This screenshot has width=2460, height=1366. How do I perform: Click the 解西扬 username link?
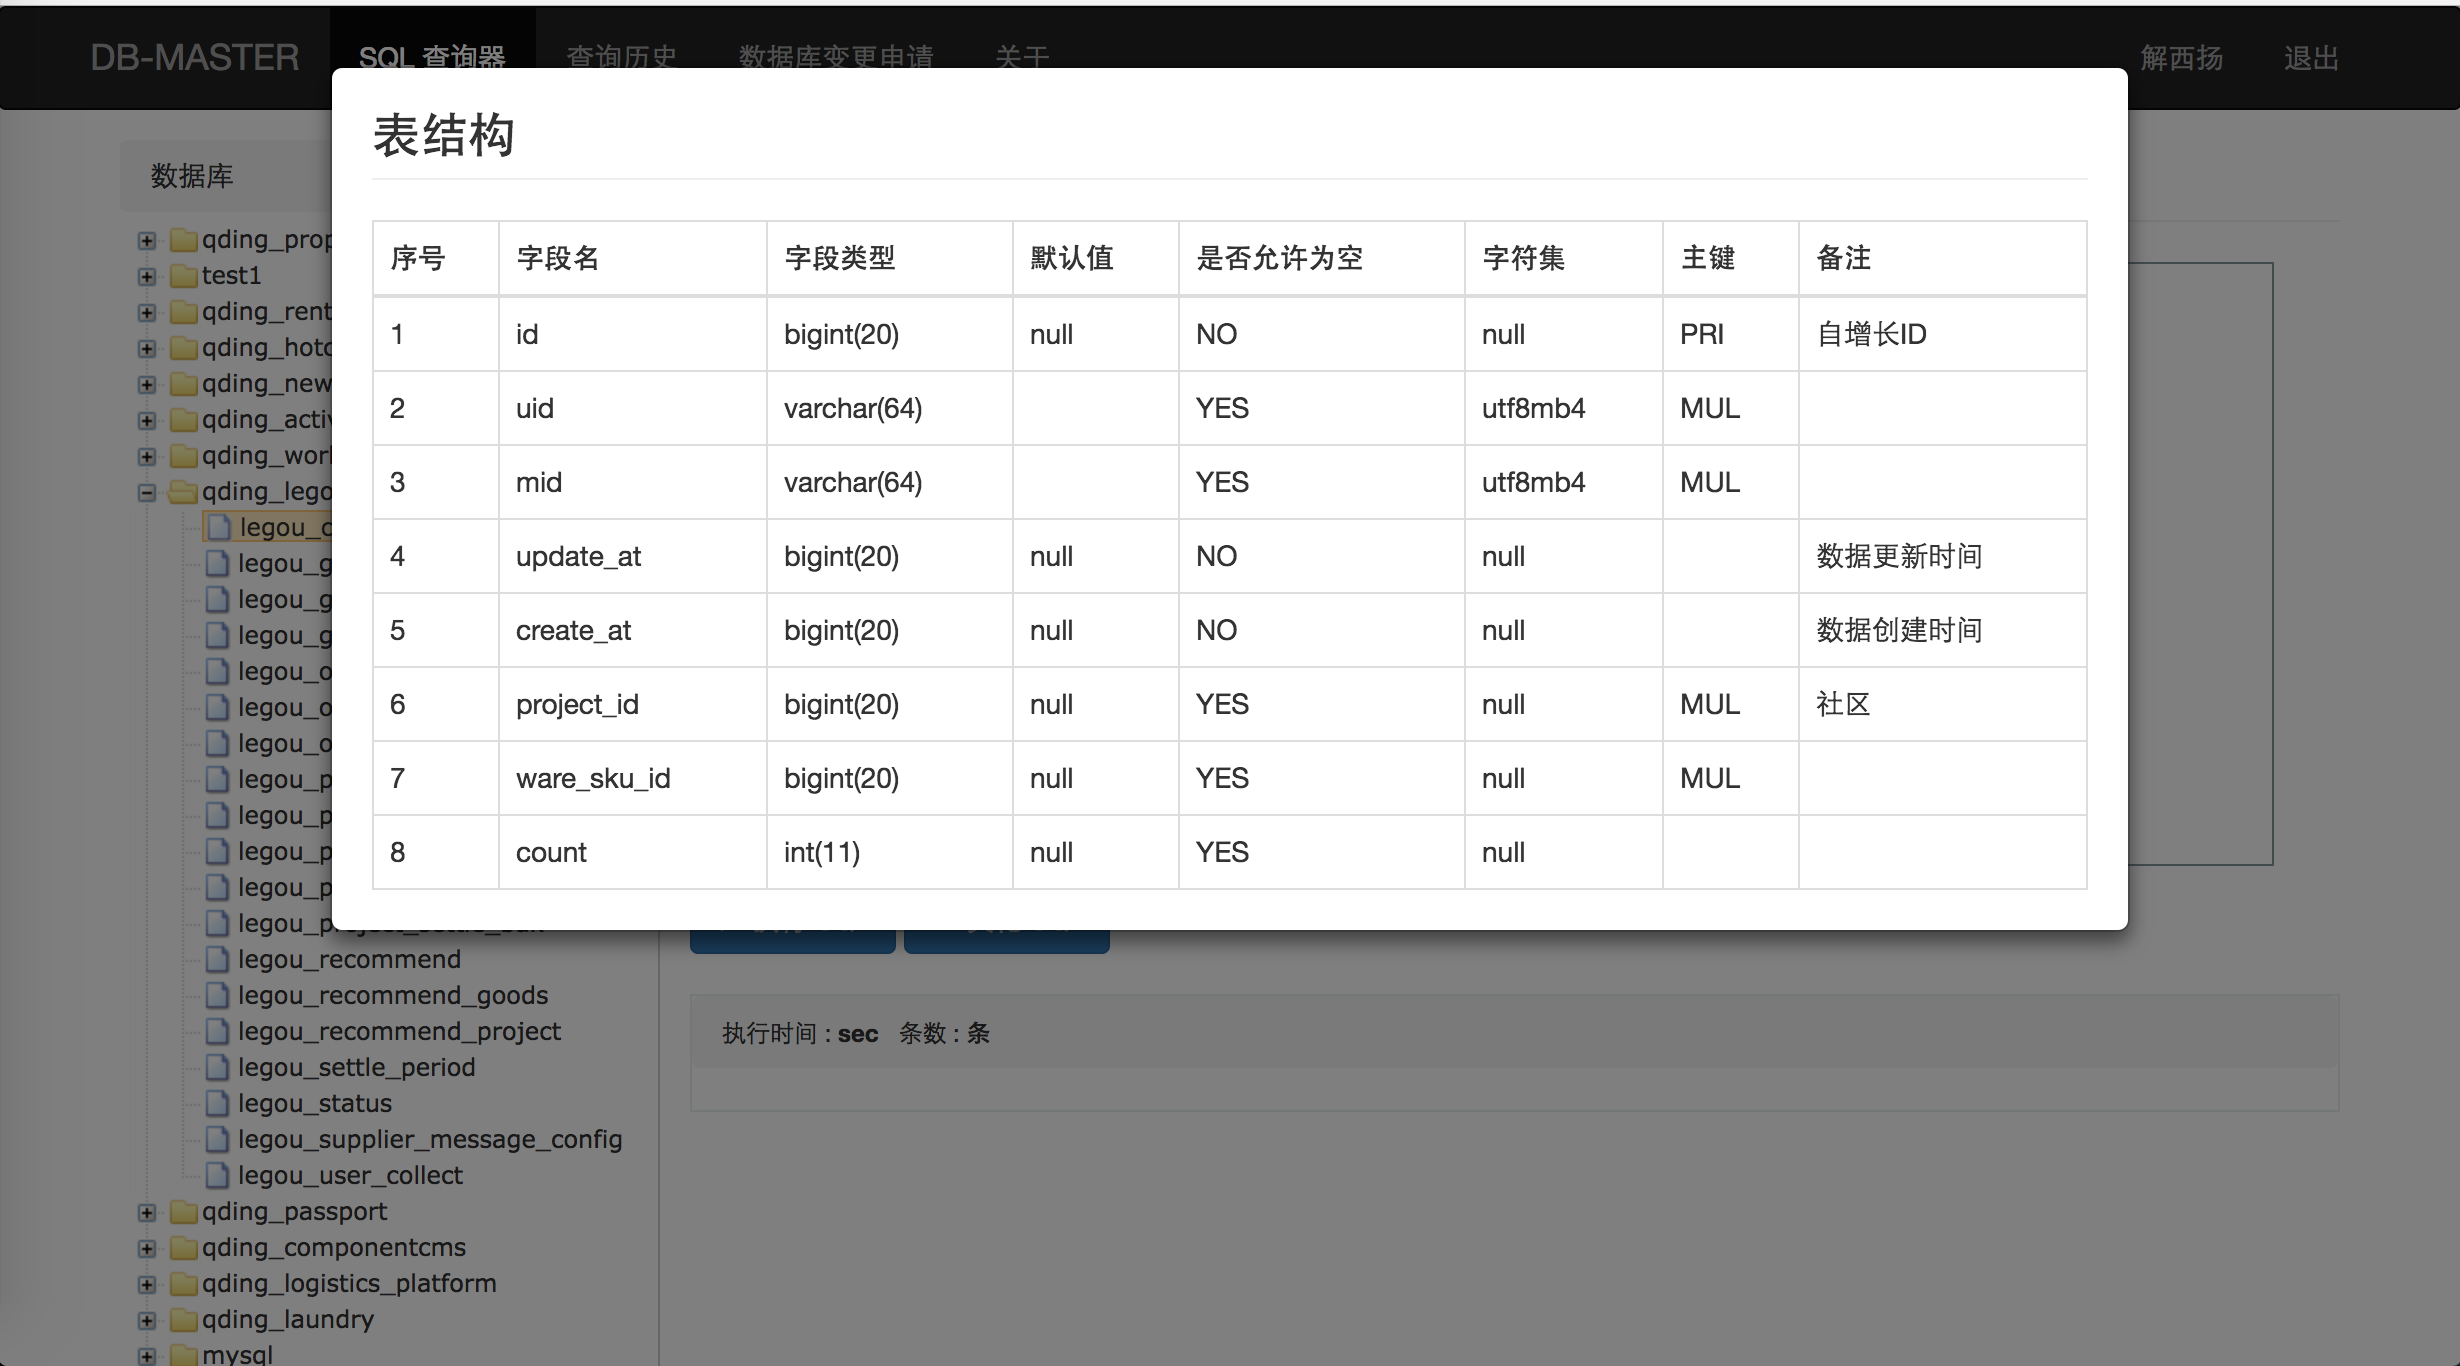tap(2181, 58)
